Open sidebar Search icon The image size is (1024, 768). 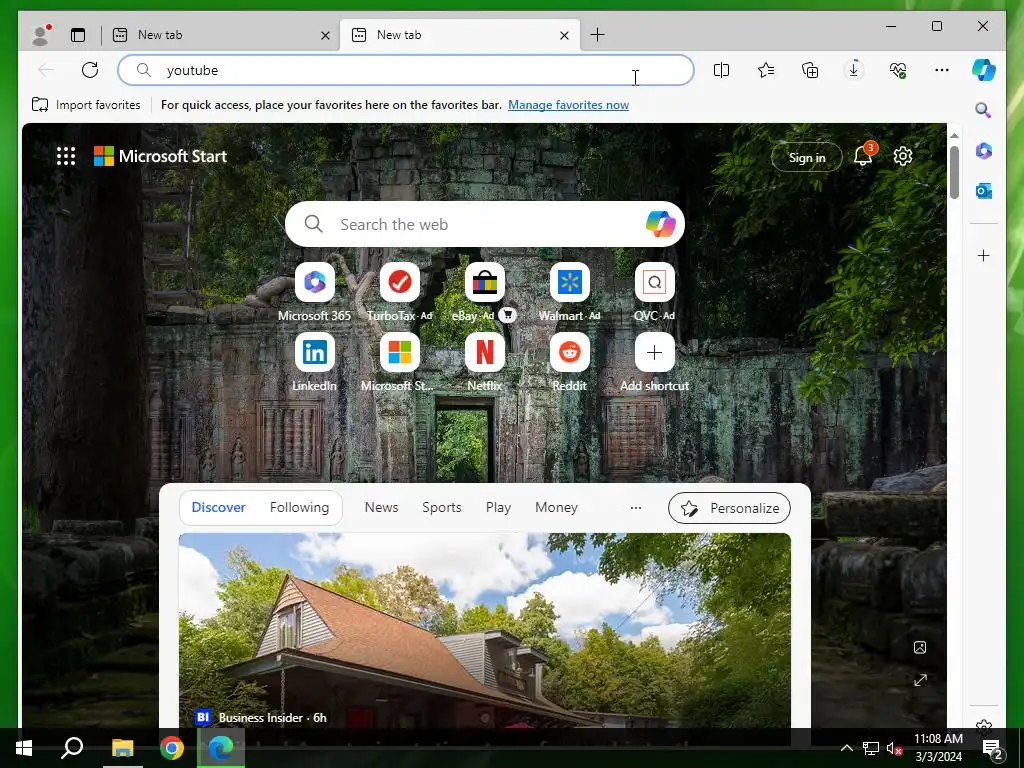point(983,110)
